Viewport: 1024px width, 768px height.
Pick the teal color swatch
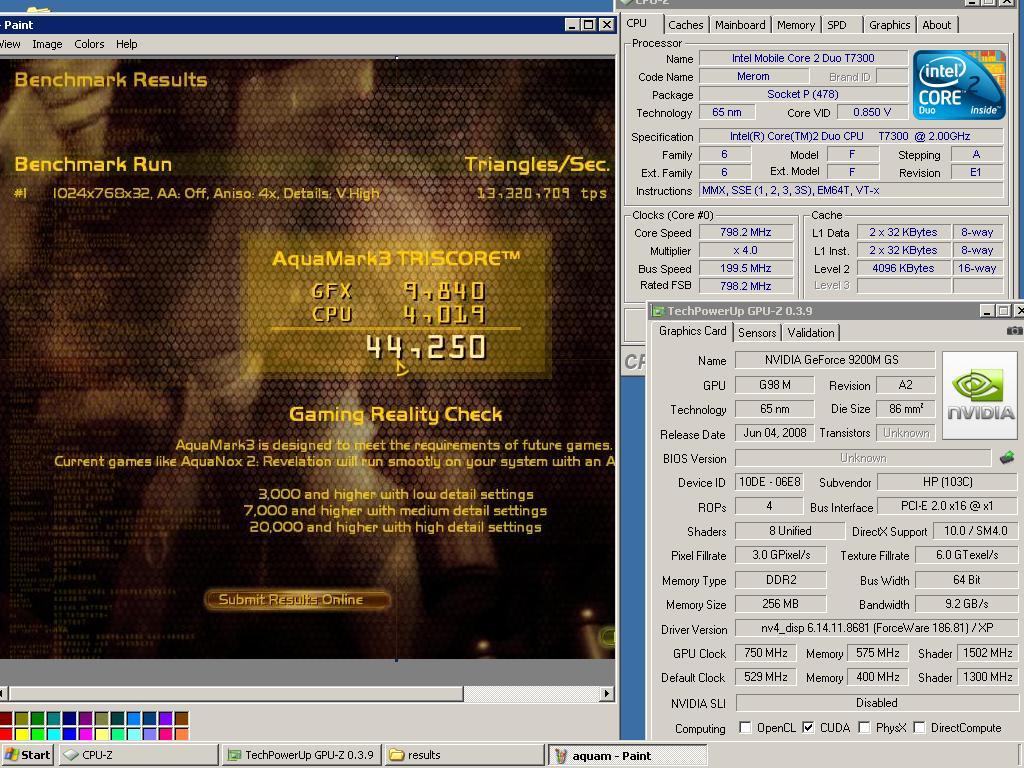(x=54, y=718)
